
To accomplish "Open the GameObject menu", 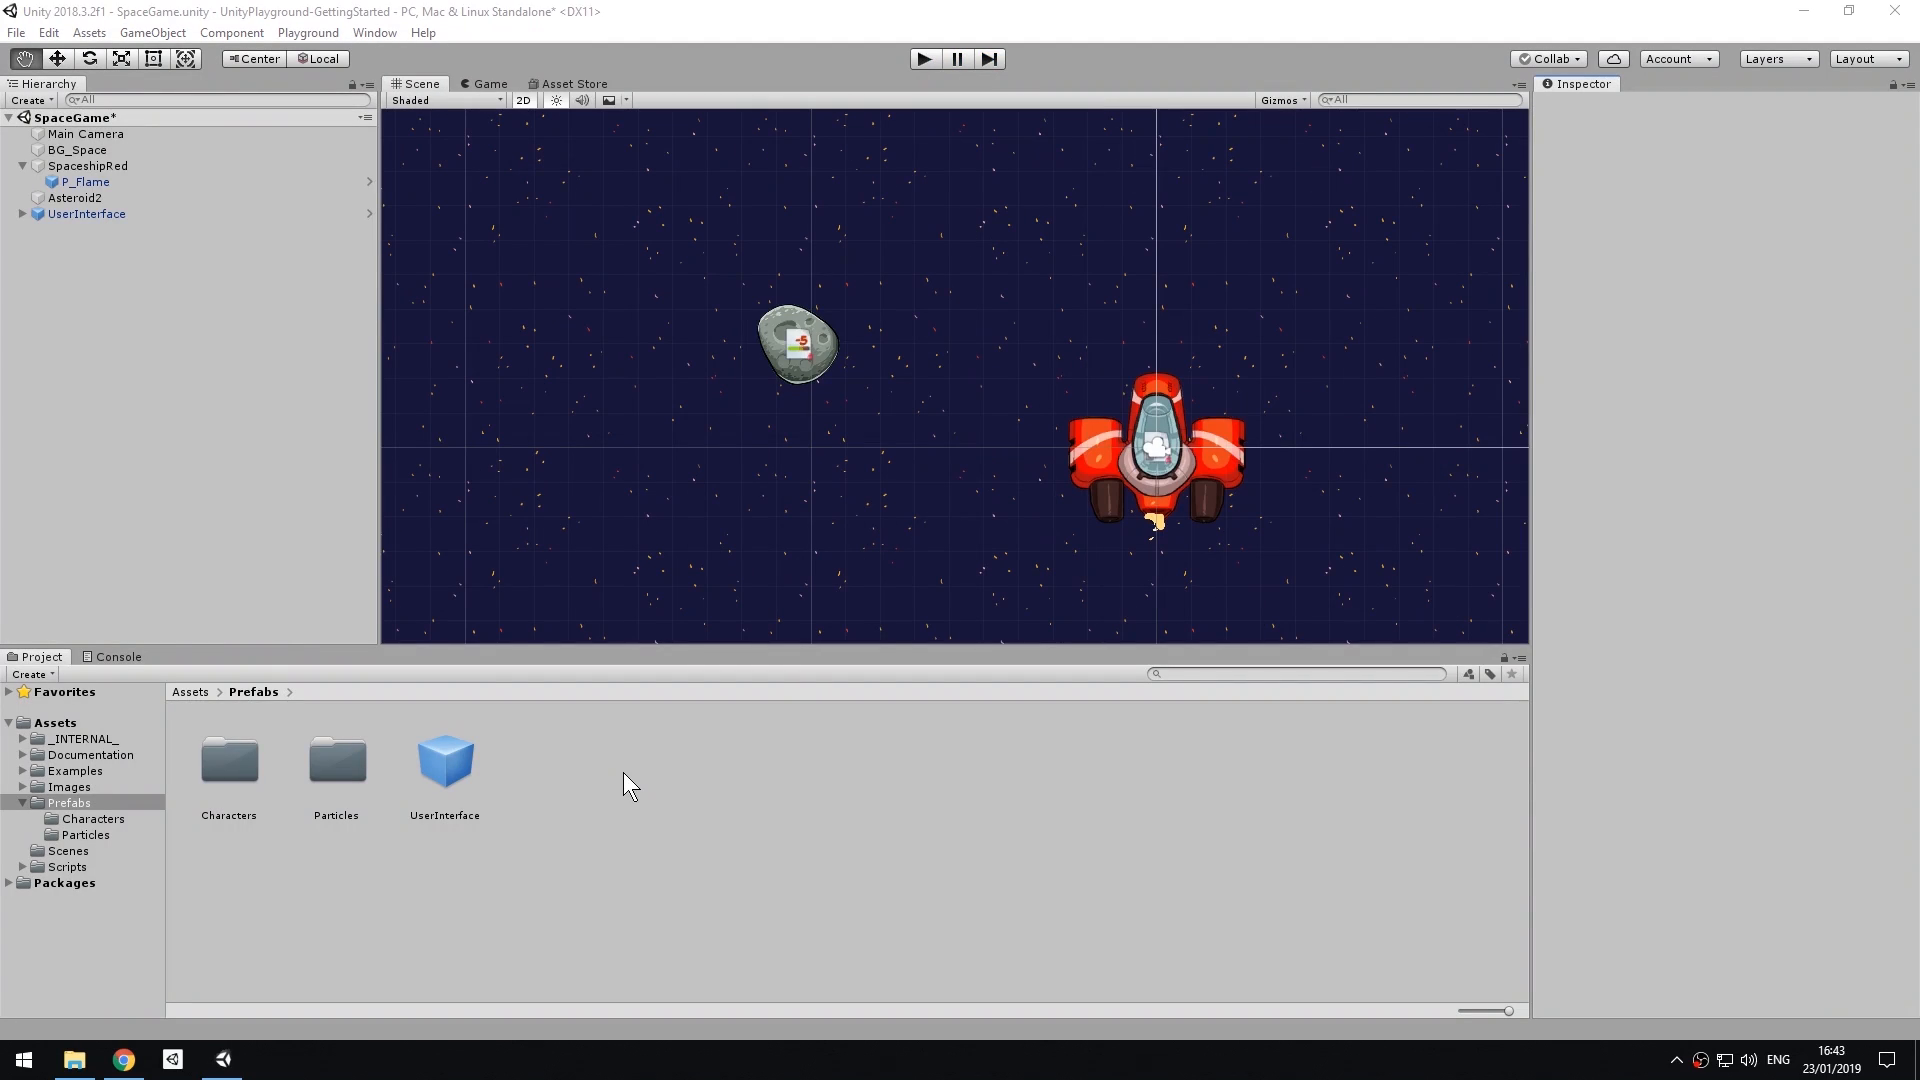I will [x=153, y=33].
